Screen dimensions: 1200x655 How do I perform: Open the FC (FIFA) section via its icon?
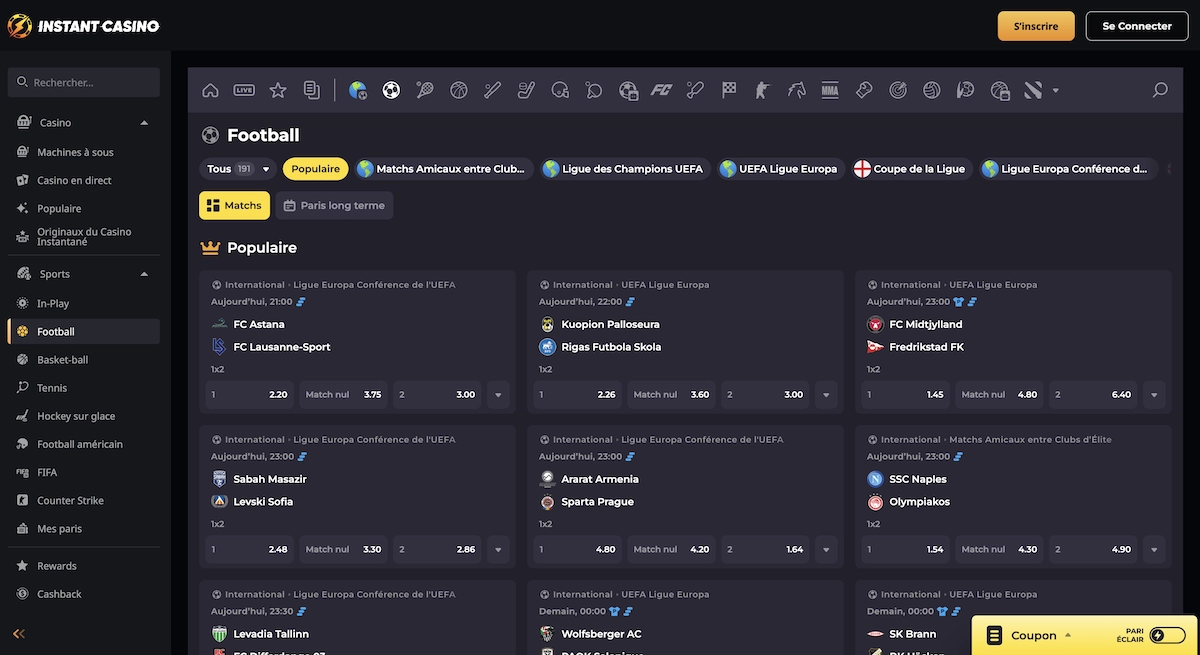pos(661,90)
